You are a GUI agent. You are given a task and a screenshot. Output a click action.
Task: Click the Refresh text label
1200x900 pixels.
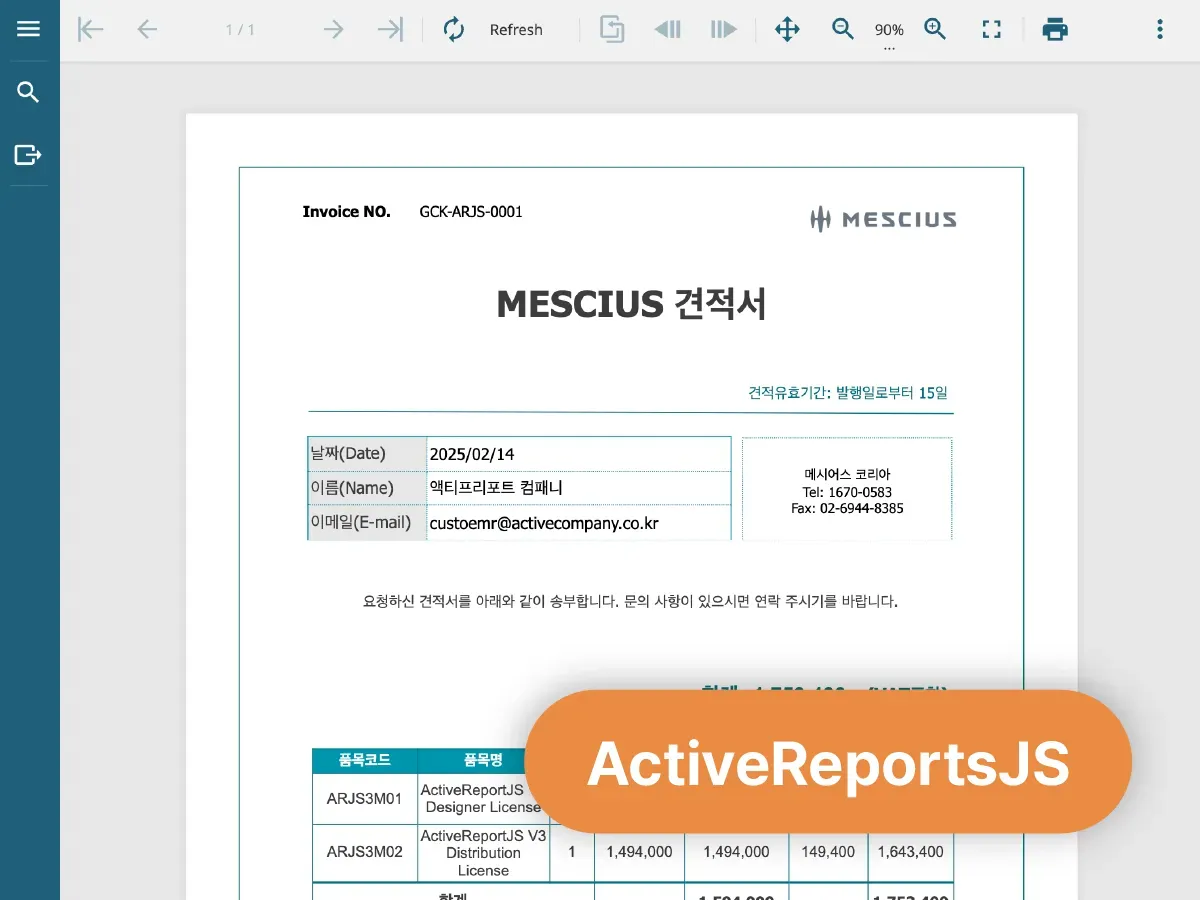[516, 30]
